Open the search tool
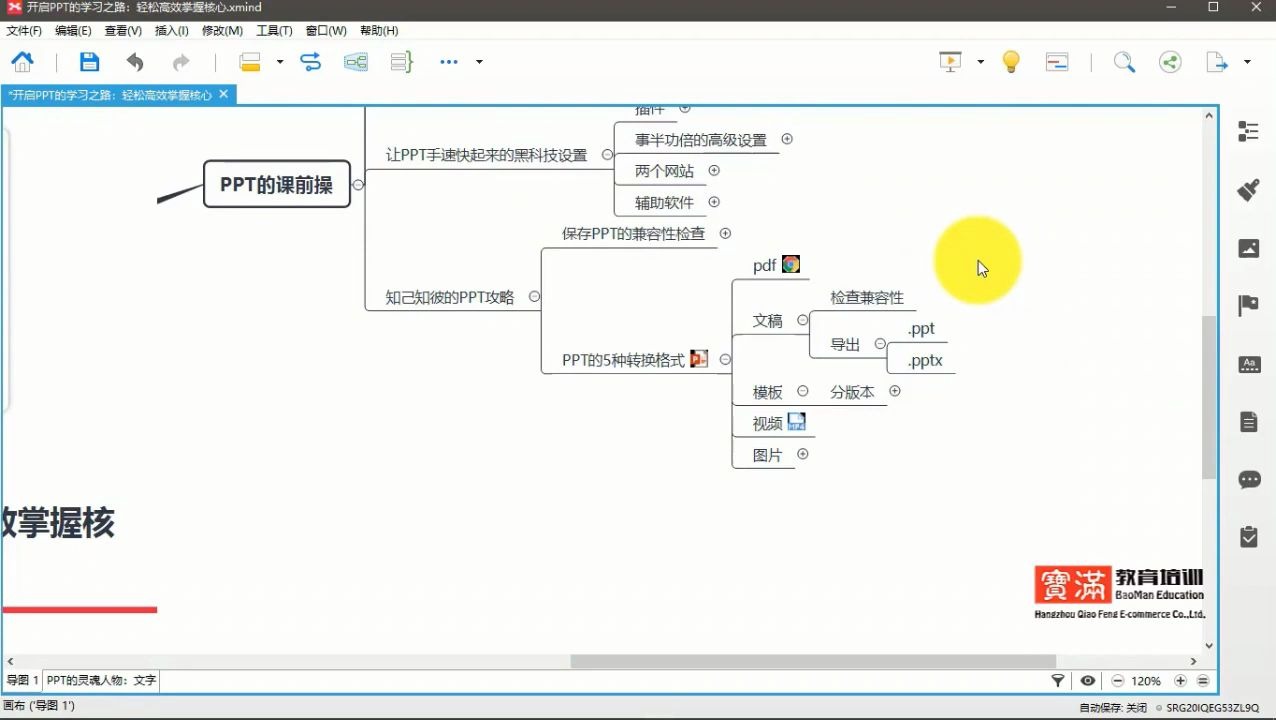The width and height of the screenshot is (1276, 720). pyautogui.click(x=1124, y=62)
